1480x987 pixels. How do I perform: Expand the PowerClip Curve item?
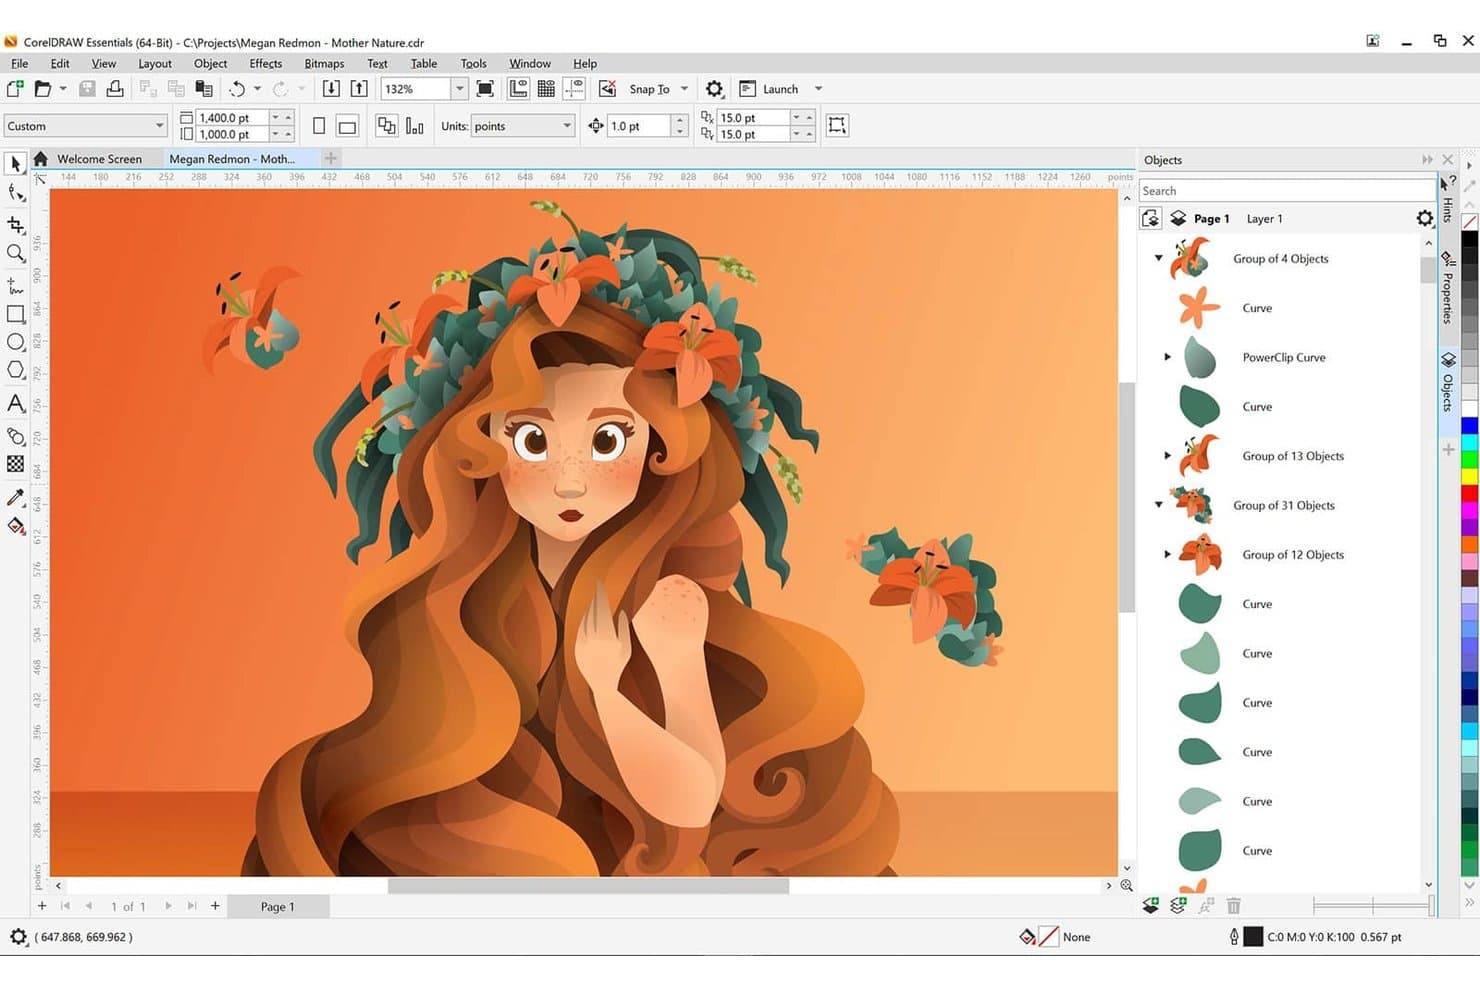pyautogui.click(x=1167, y=357)
